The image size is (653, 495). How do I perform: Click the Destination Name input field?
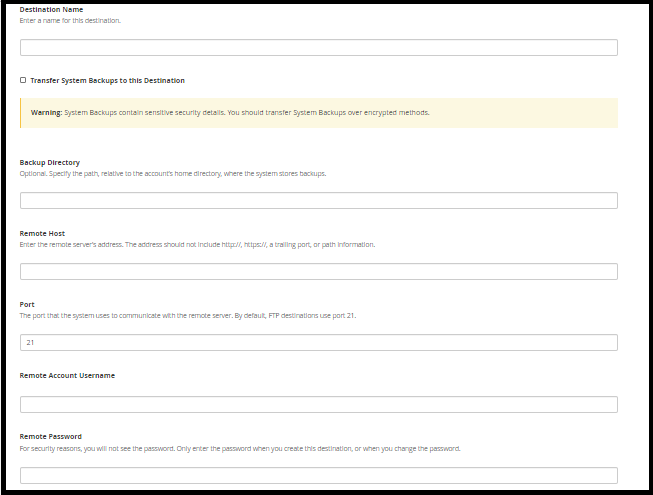[x=319, y=47]
